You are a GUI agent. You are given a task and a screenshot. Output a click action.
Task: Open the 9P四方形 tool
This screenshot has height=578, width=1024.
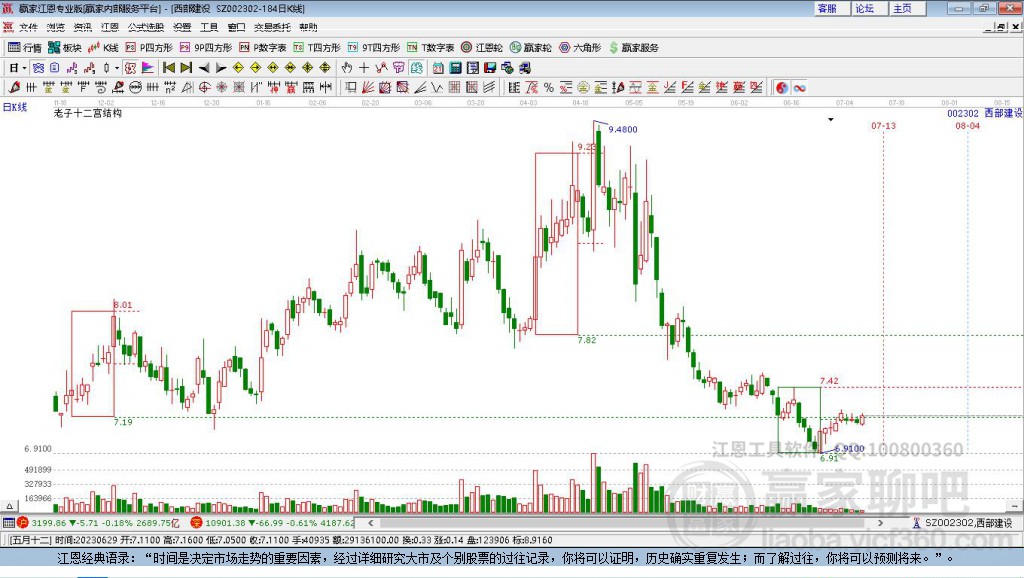(x=206, y=48)
